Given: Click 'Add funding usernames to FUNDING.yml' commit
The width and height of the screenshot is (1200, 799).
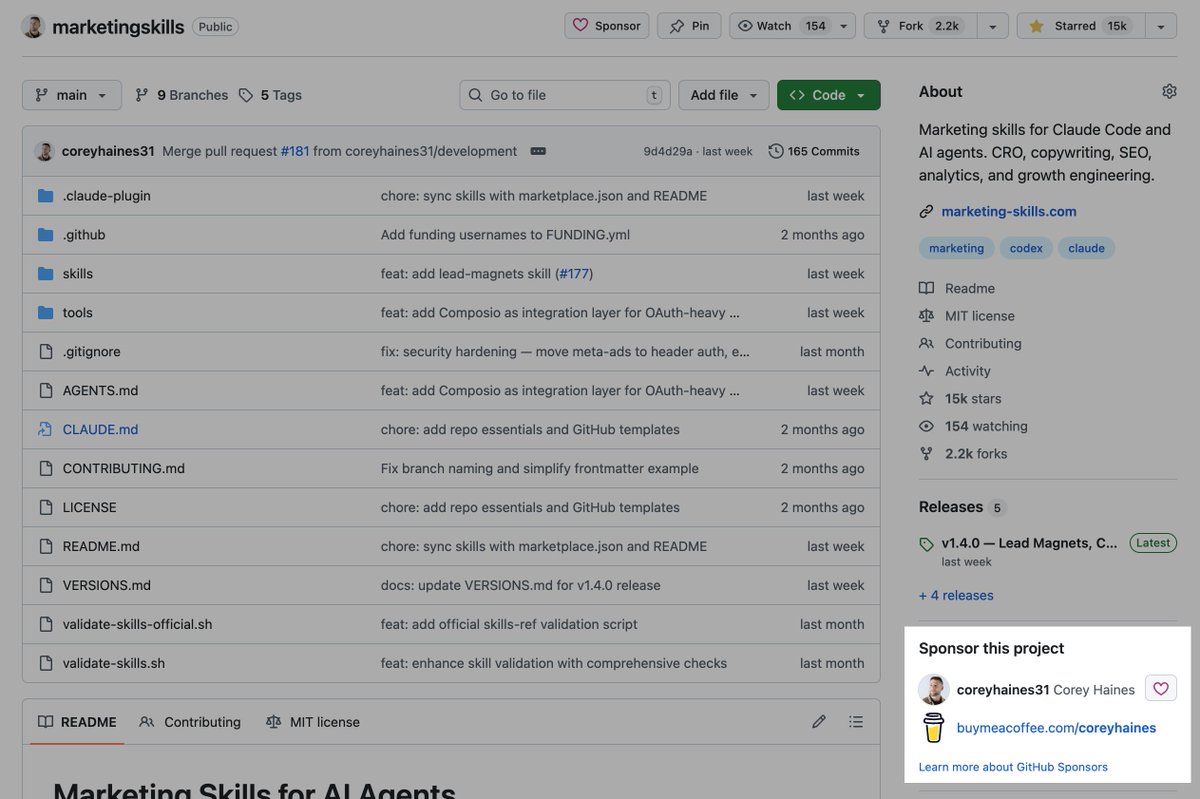Looking at the screenshot, I should pyautogui.click(x=505, y=235).
